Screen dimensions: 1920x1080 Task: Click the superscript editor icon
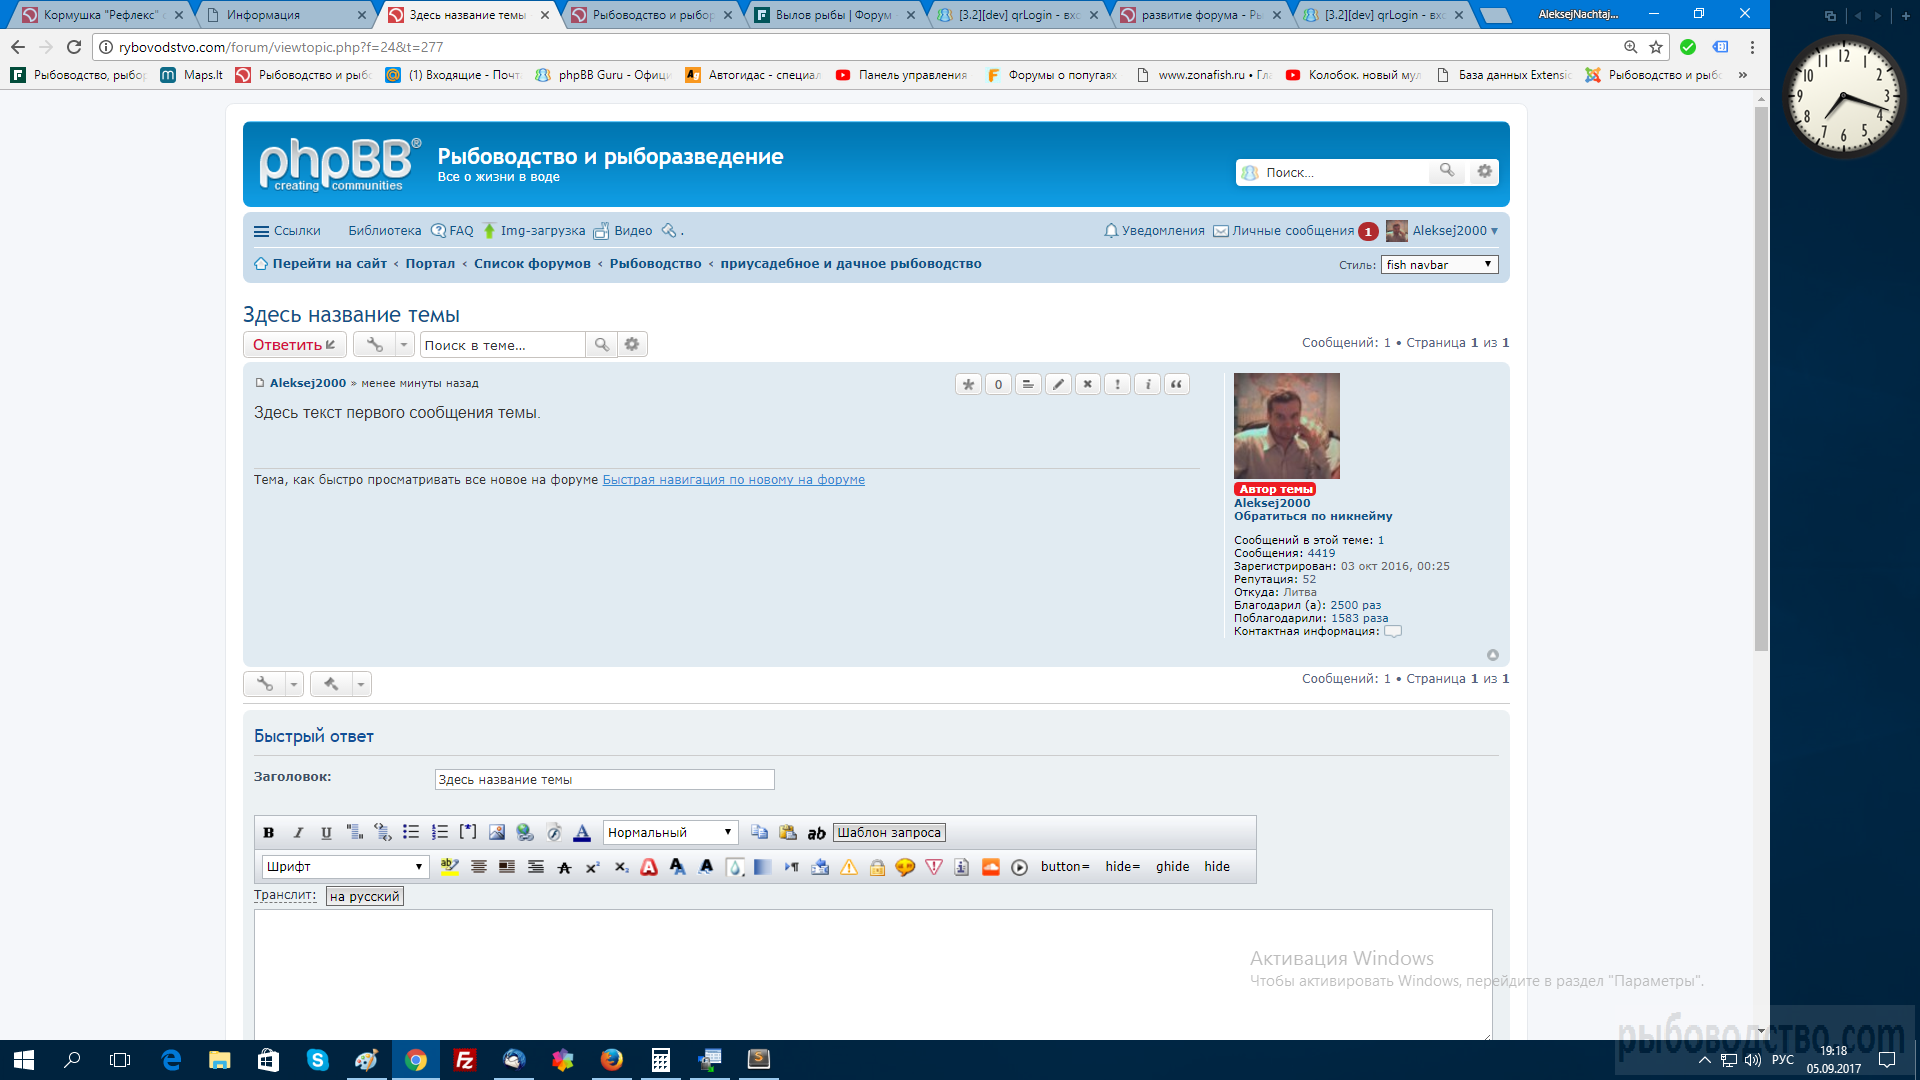tap(593, 867)
